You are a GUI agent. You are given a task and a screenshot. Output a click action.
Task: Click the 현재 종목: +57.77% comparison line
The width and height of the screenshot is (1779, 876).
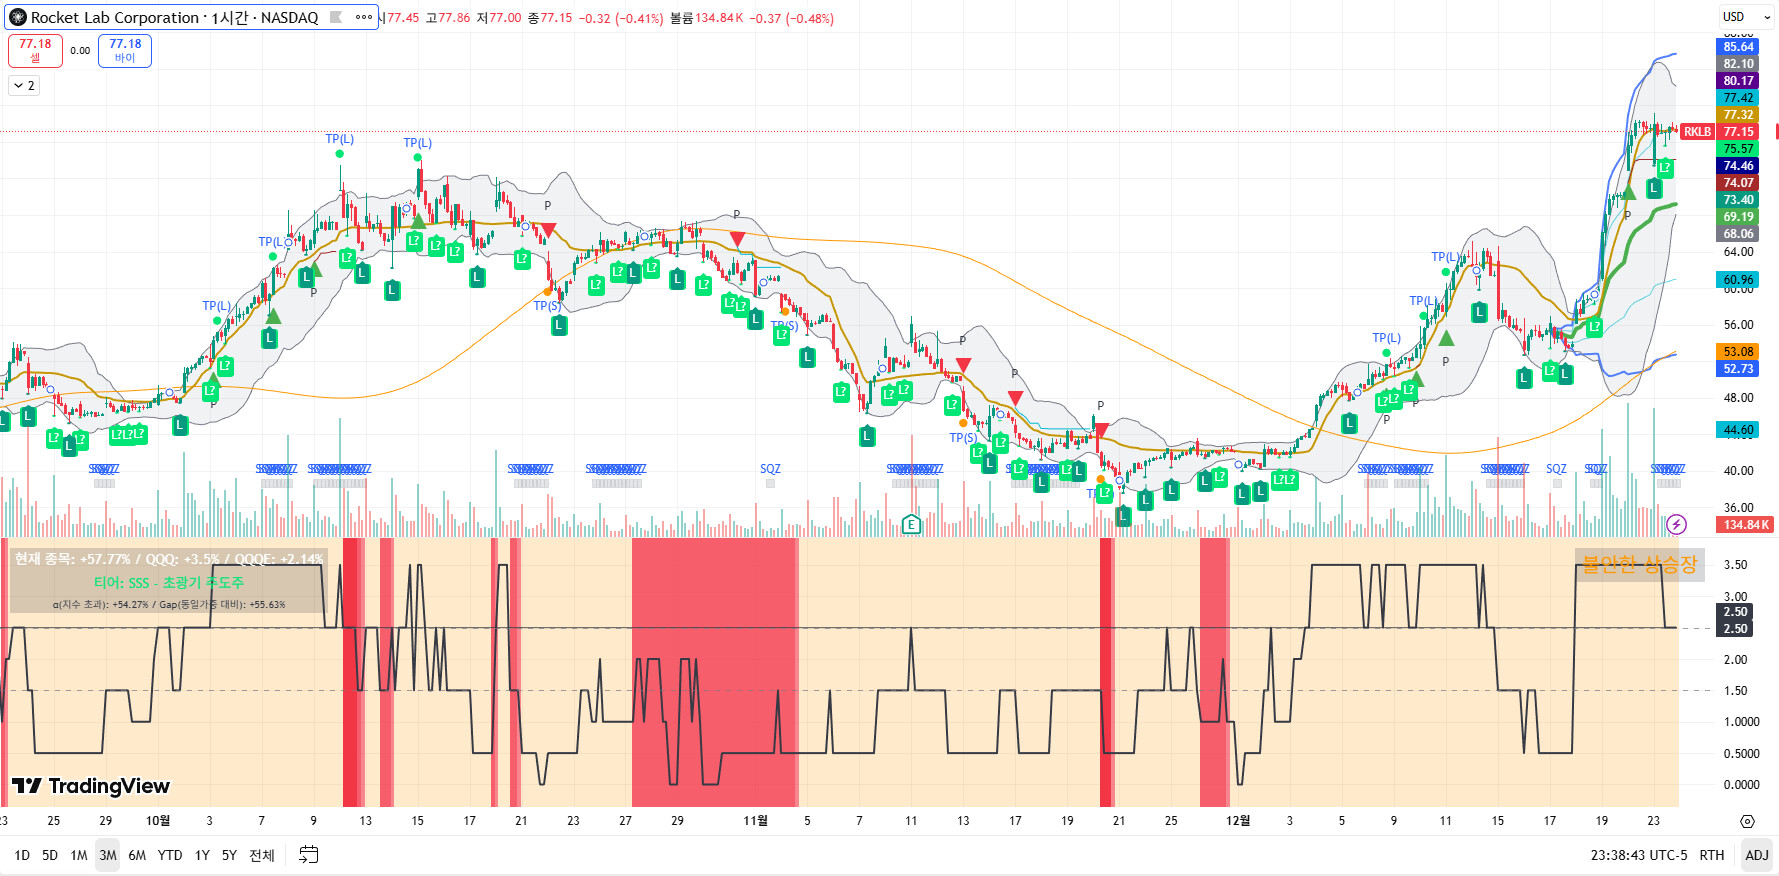(169, 559)
